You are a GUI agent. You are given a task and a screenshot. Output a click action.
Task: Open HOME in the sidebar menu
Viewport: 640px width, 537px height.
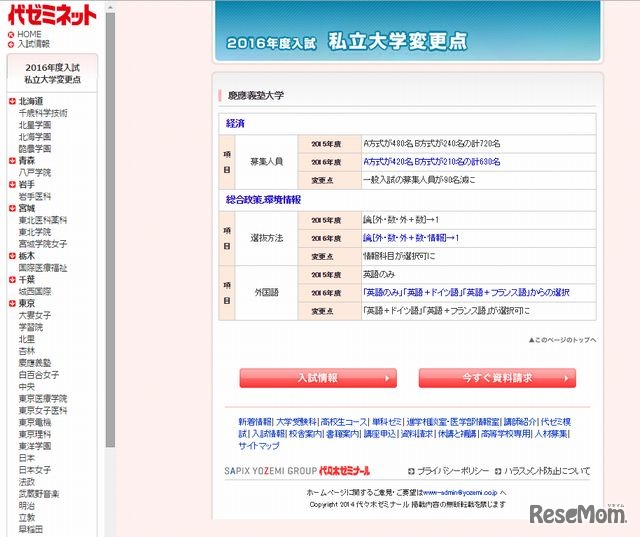[29, 34]
